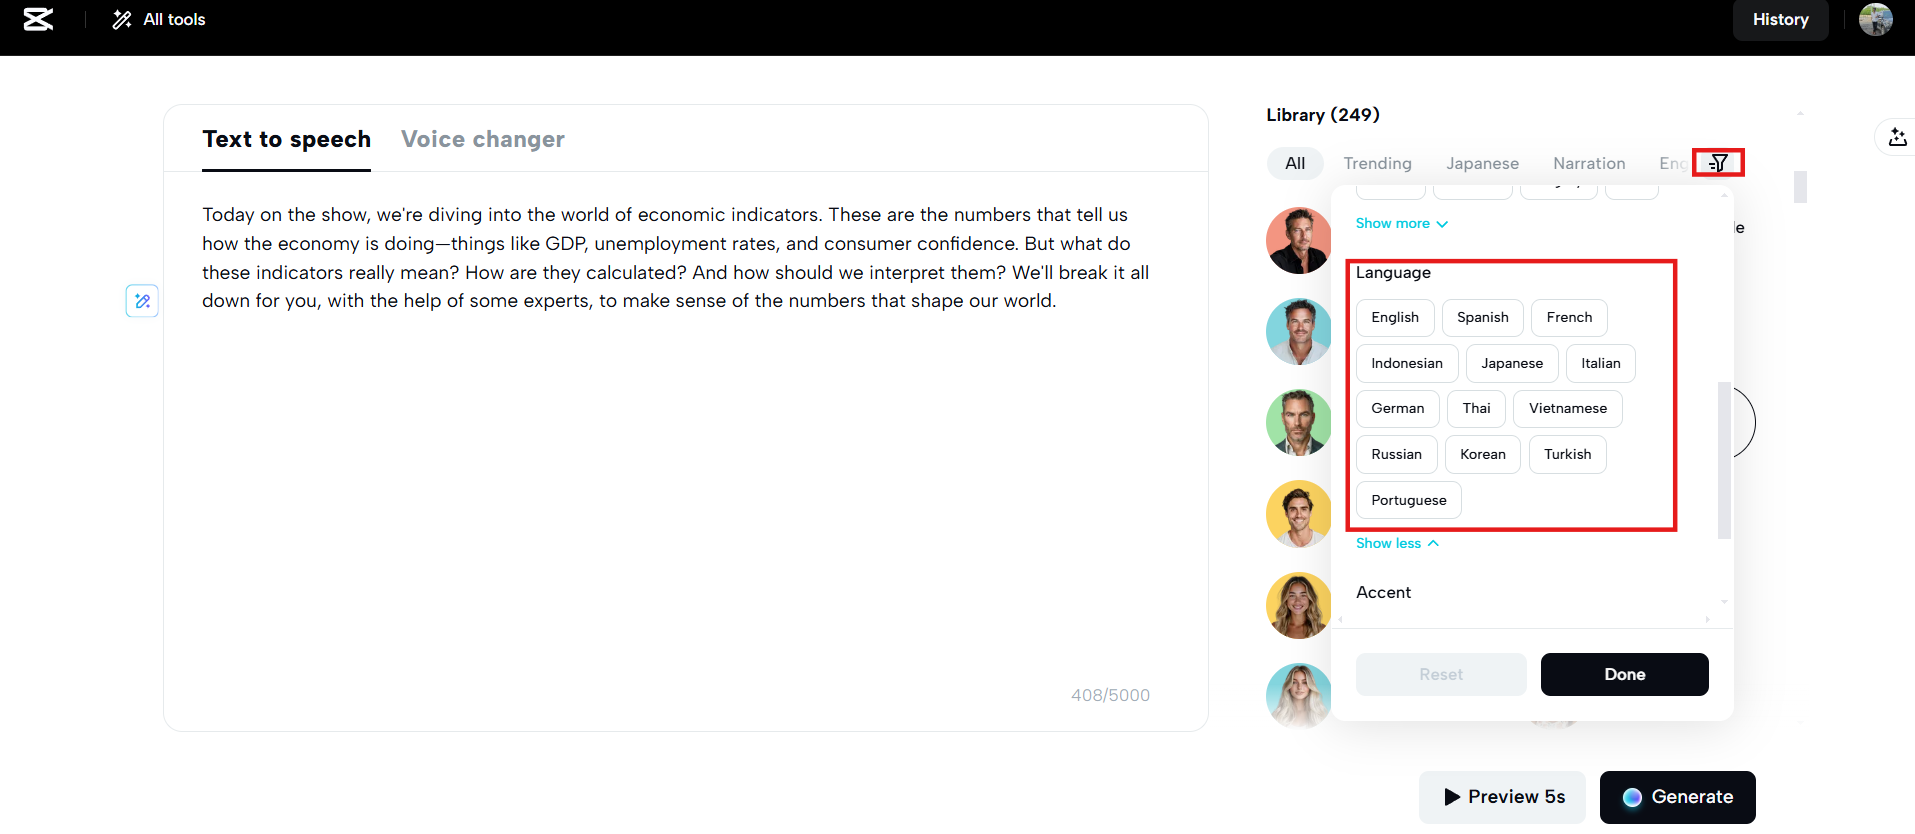Open the voice filter icon

(x=1718, y=163)
